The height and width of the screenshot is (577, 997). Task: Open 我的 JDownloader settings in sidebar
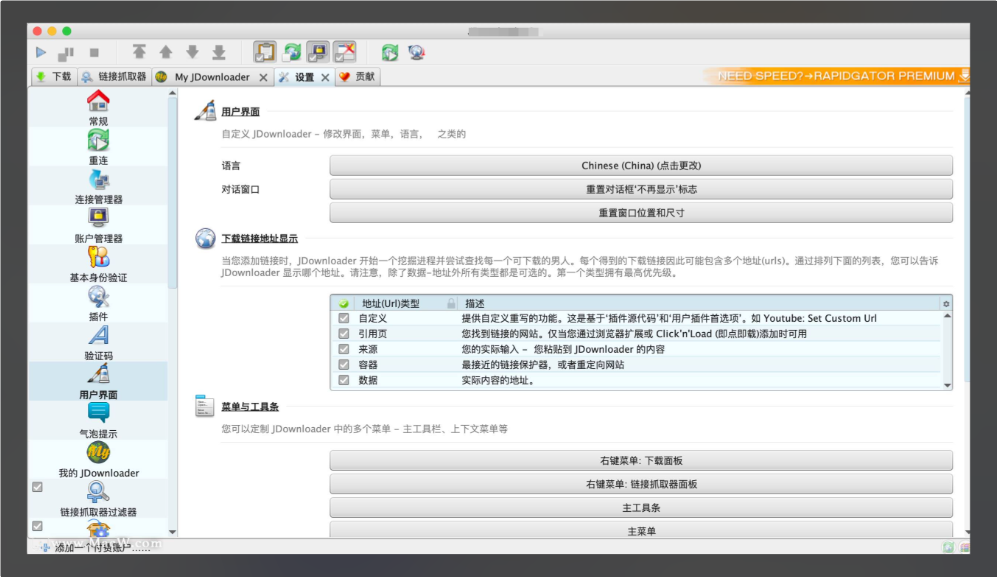[98, 459]
